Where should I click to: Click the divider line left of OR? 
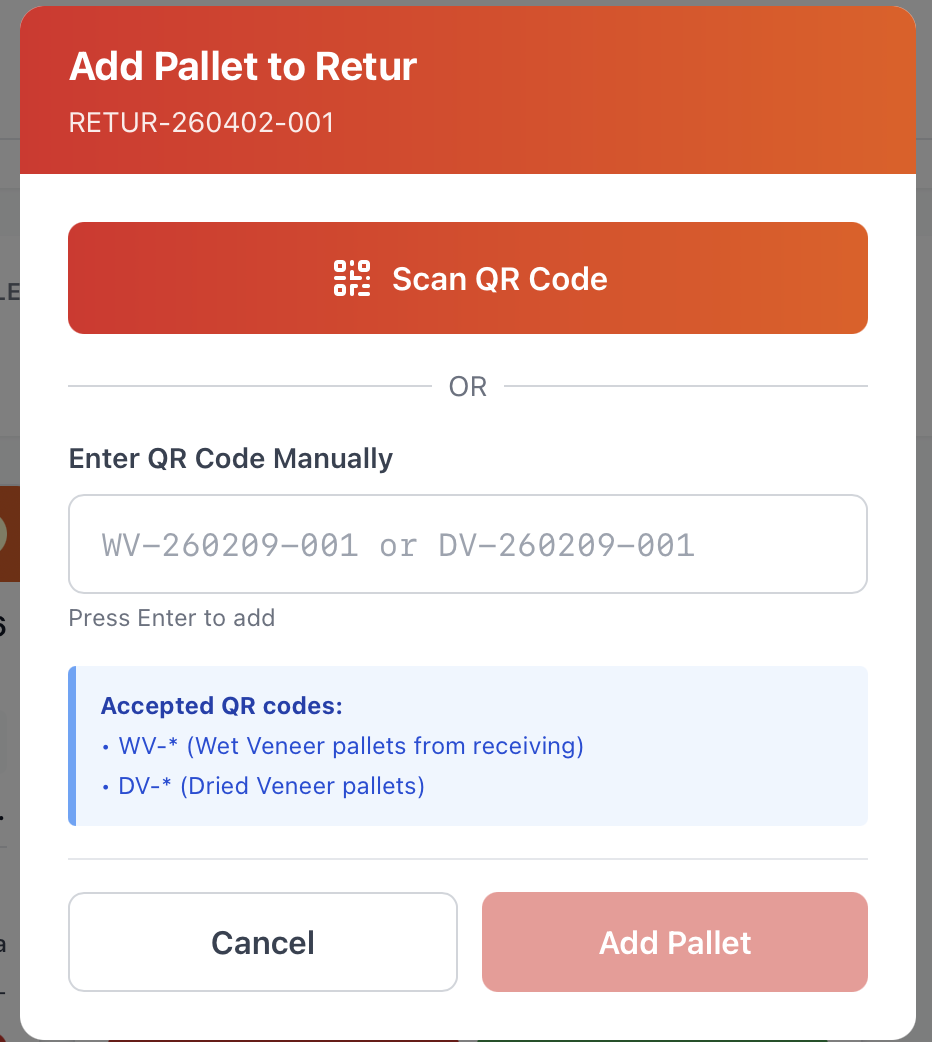[248, 386]
